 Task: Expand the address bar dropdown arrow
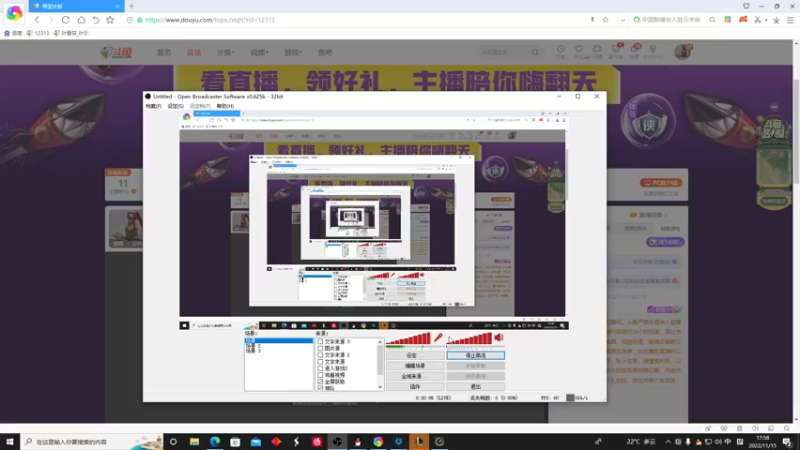click(x=622, y=20)
